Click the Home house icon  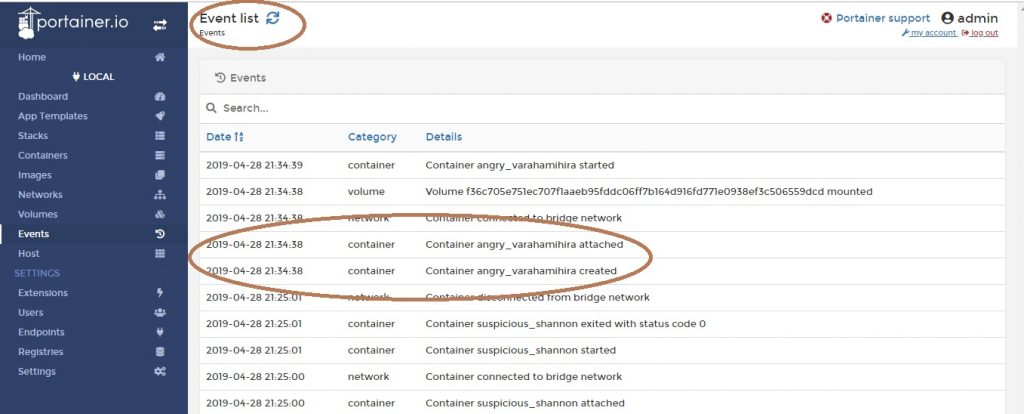coord(159,58)
